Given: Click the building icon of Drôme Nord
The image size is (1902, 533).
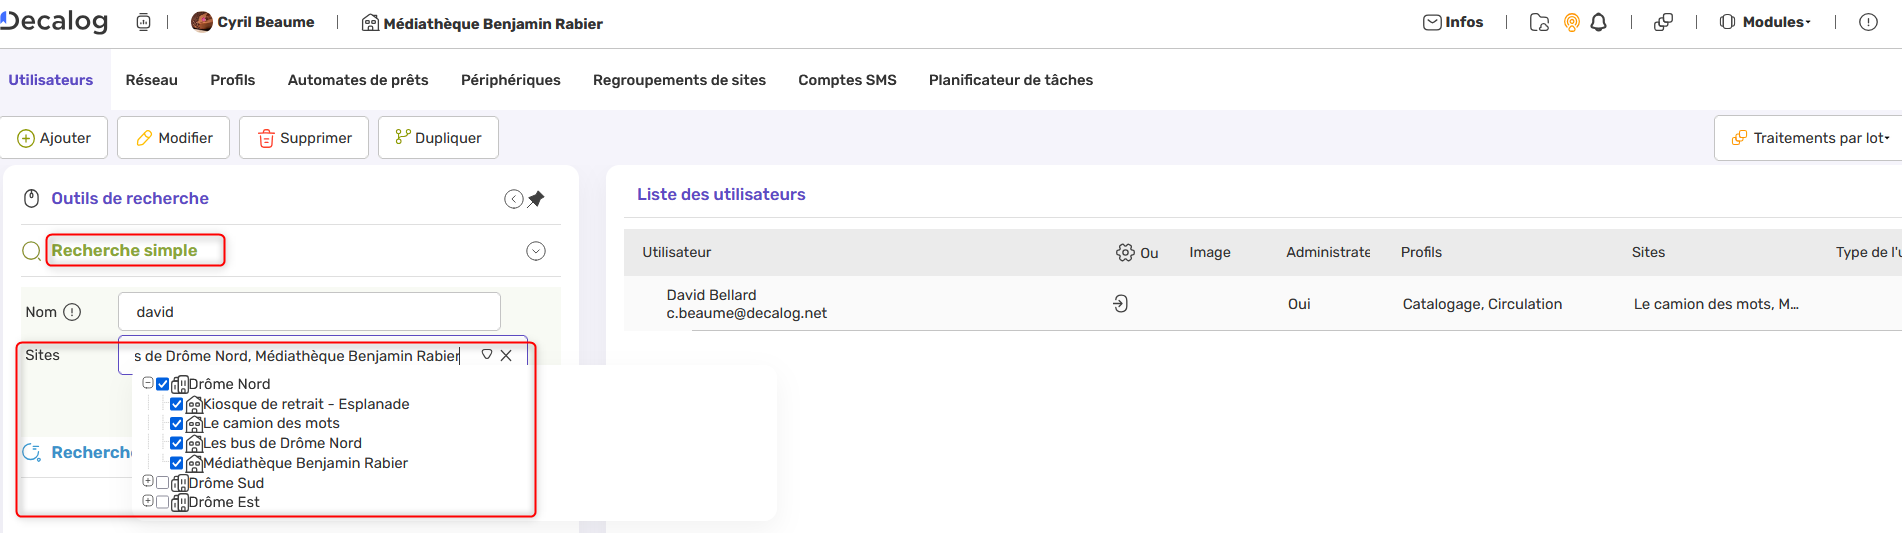Looking at the screenshot, I should click(180, 384).
